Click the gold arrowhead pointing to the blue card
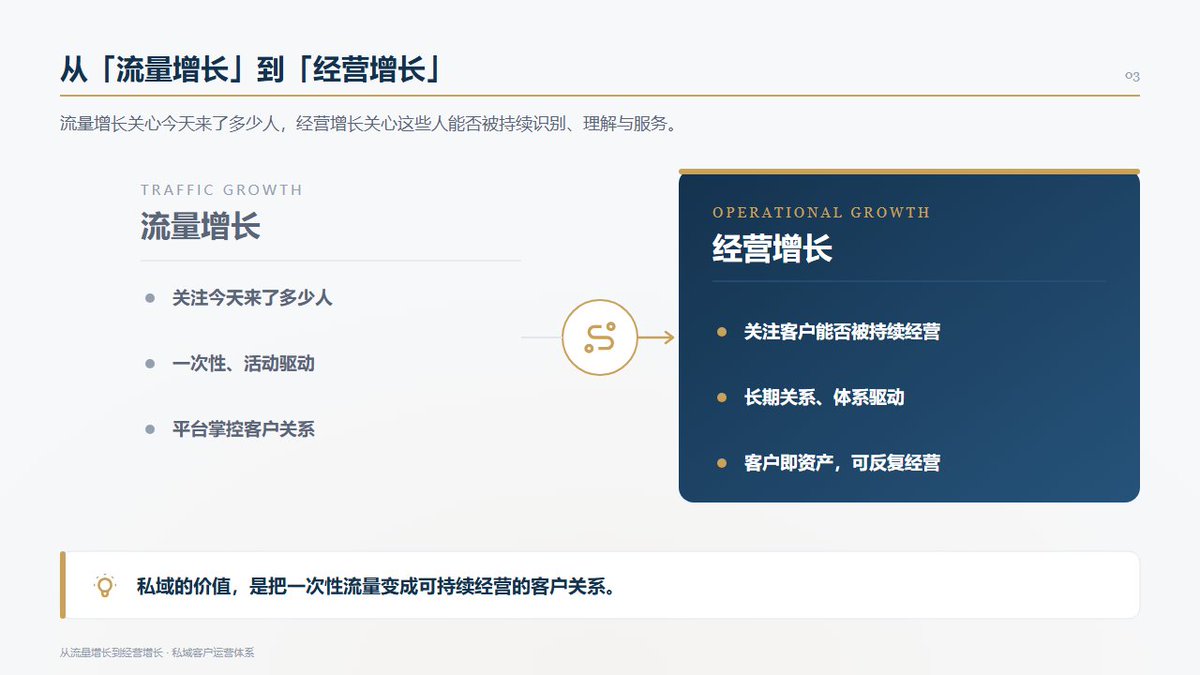 click(x=670, y=338)
